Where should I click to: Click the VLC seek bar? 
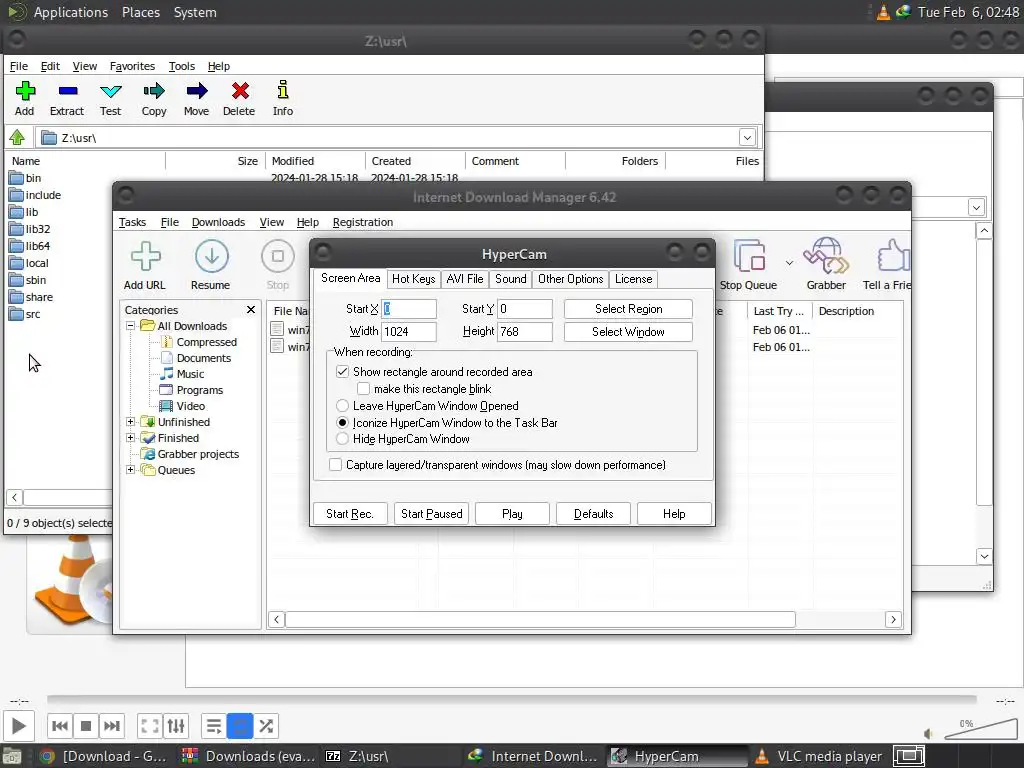click(511, 699)
